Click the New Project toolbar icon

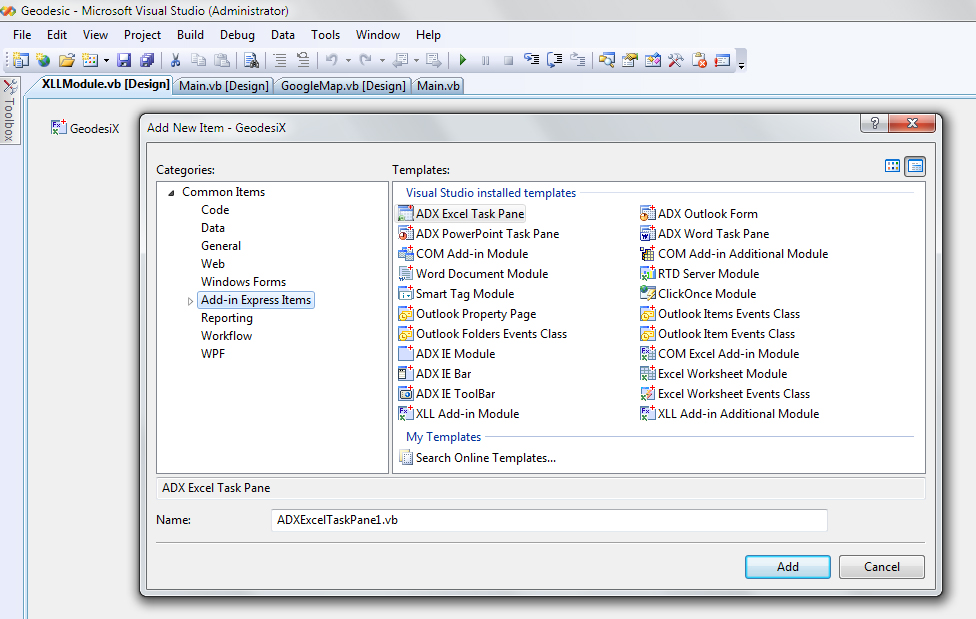21,60
